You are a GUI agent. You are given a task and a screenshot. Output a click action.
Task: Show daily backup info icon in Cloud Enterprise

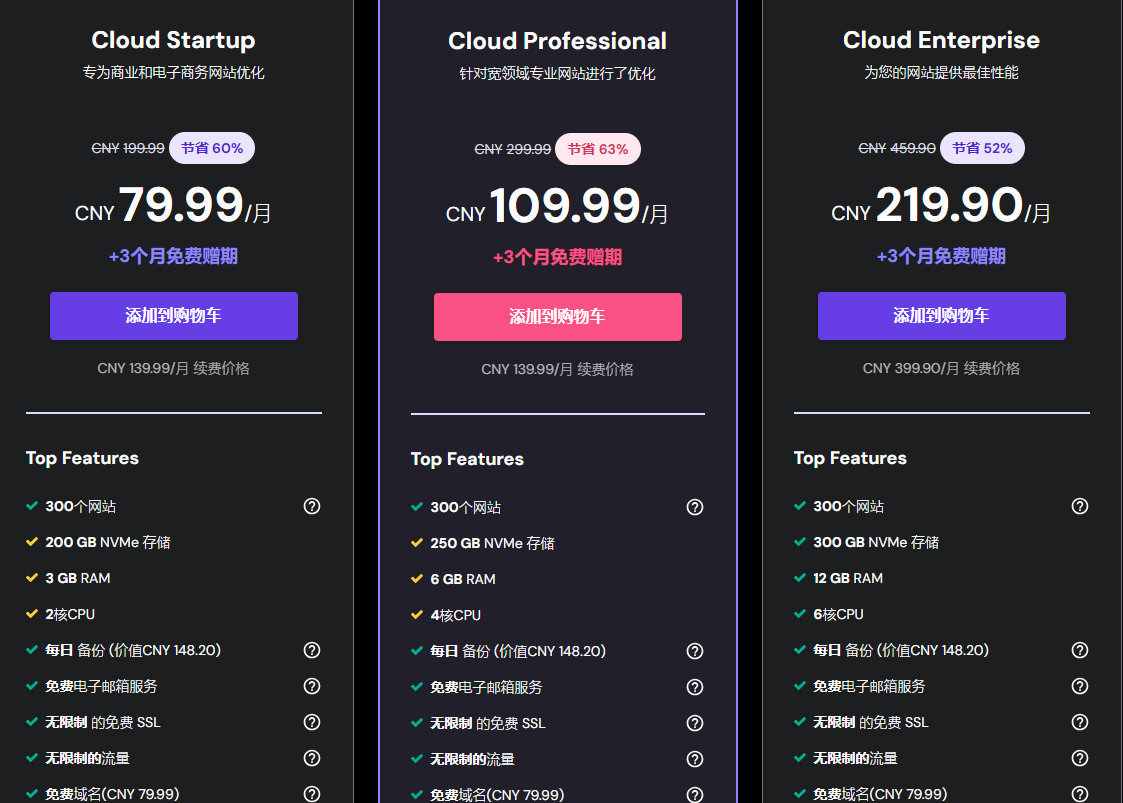tap(1079, 650)
